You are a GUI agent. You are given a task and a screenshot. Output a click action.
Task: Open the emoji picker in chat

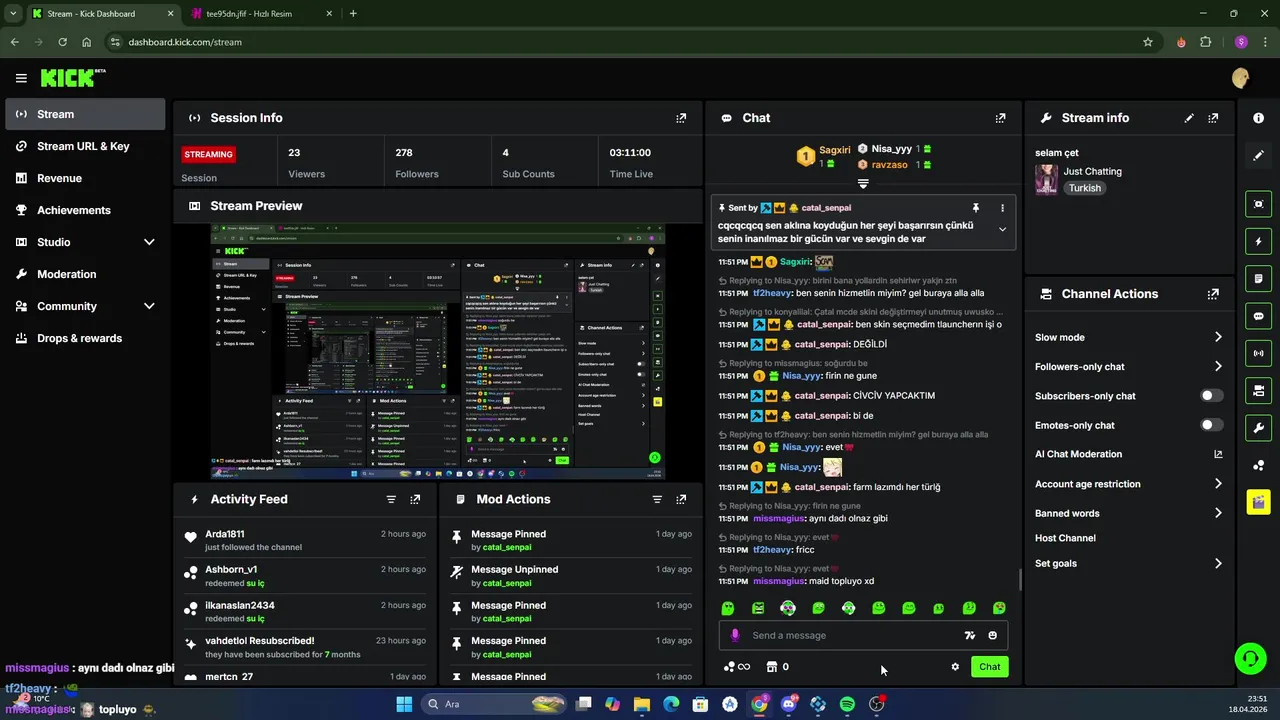click(x=992, y=635)
